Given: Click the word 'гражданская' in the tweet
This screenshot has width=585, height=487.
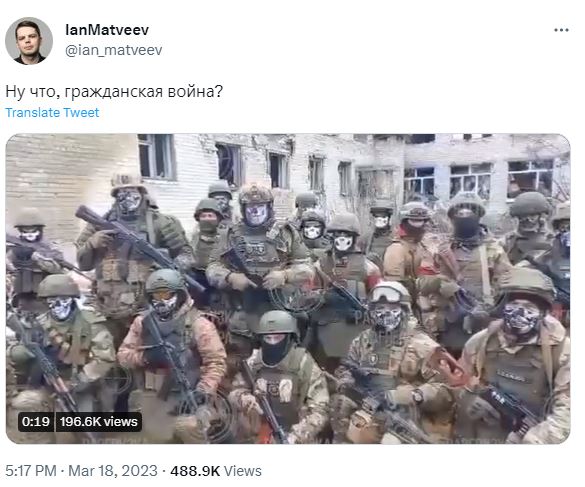Looking at the screenshot, I should pyautogui.click(x=114, y=92).
